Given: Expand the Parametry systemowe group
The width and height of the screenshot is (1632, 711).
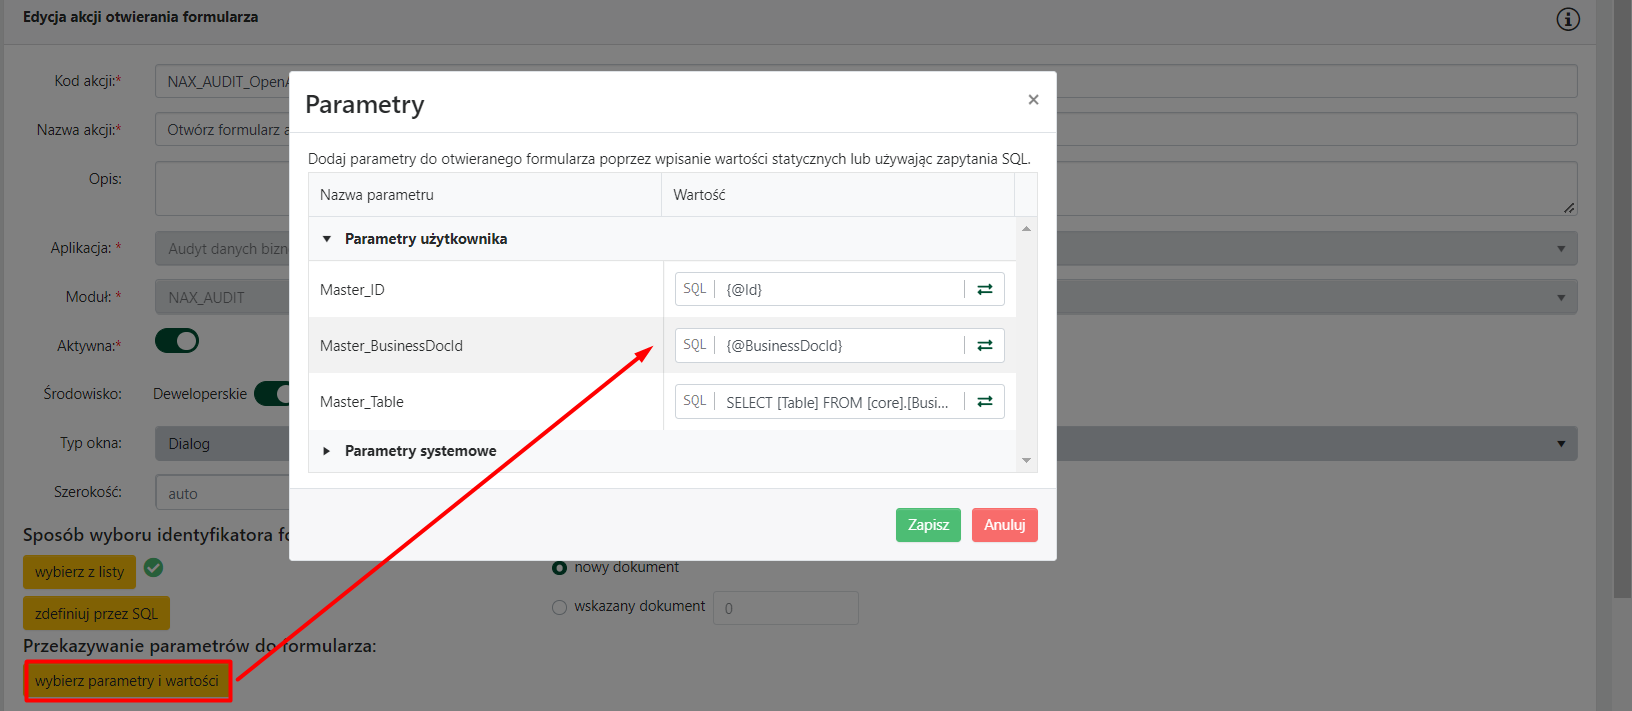Looking at the screenshot, I should [327, 451].
